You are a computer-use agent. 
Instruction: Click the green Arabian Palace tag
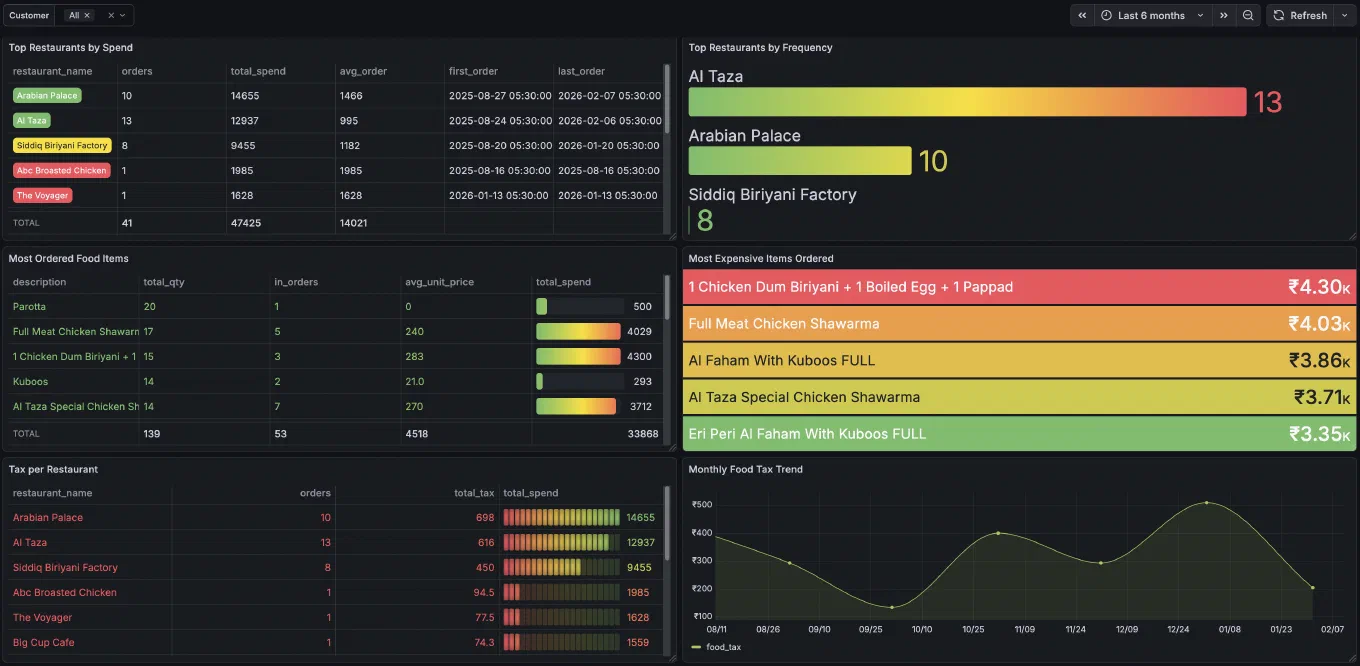click(47, 96)
